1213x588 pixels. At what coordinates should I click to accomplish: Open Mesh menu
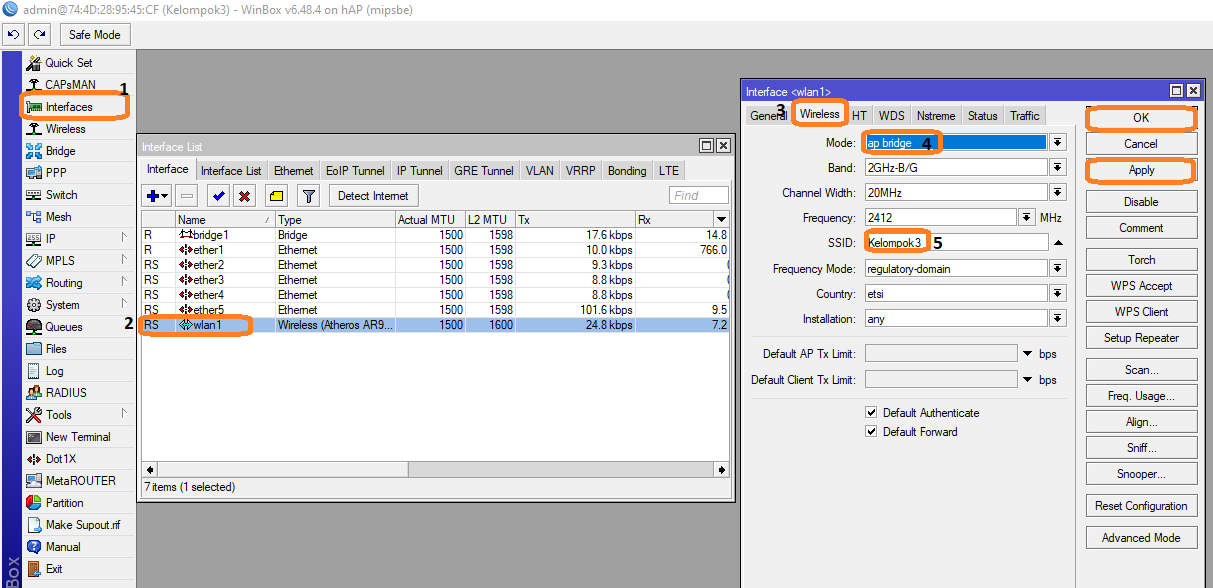coord(58,217)
